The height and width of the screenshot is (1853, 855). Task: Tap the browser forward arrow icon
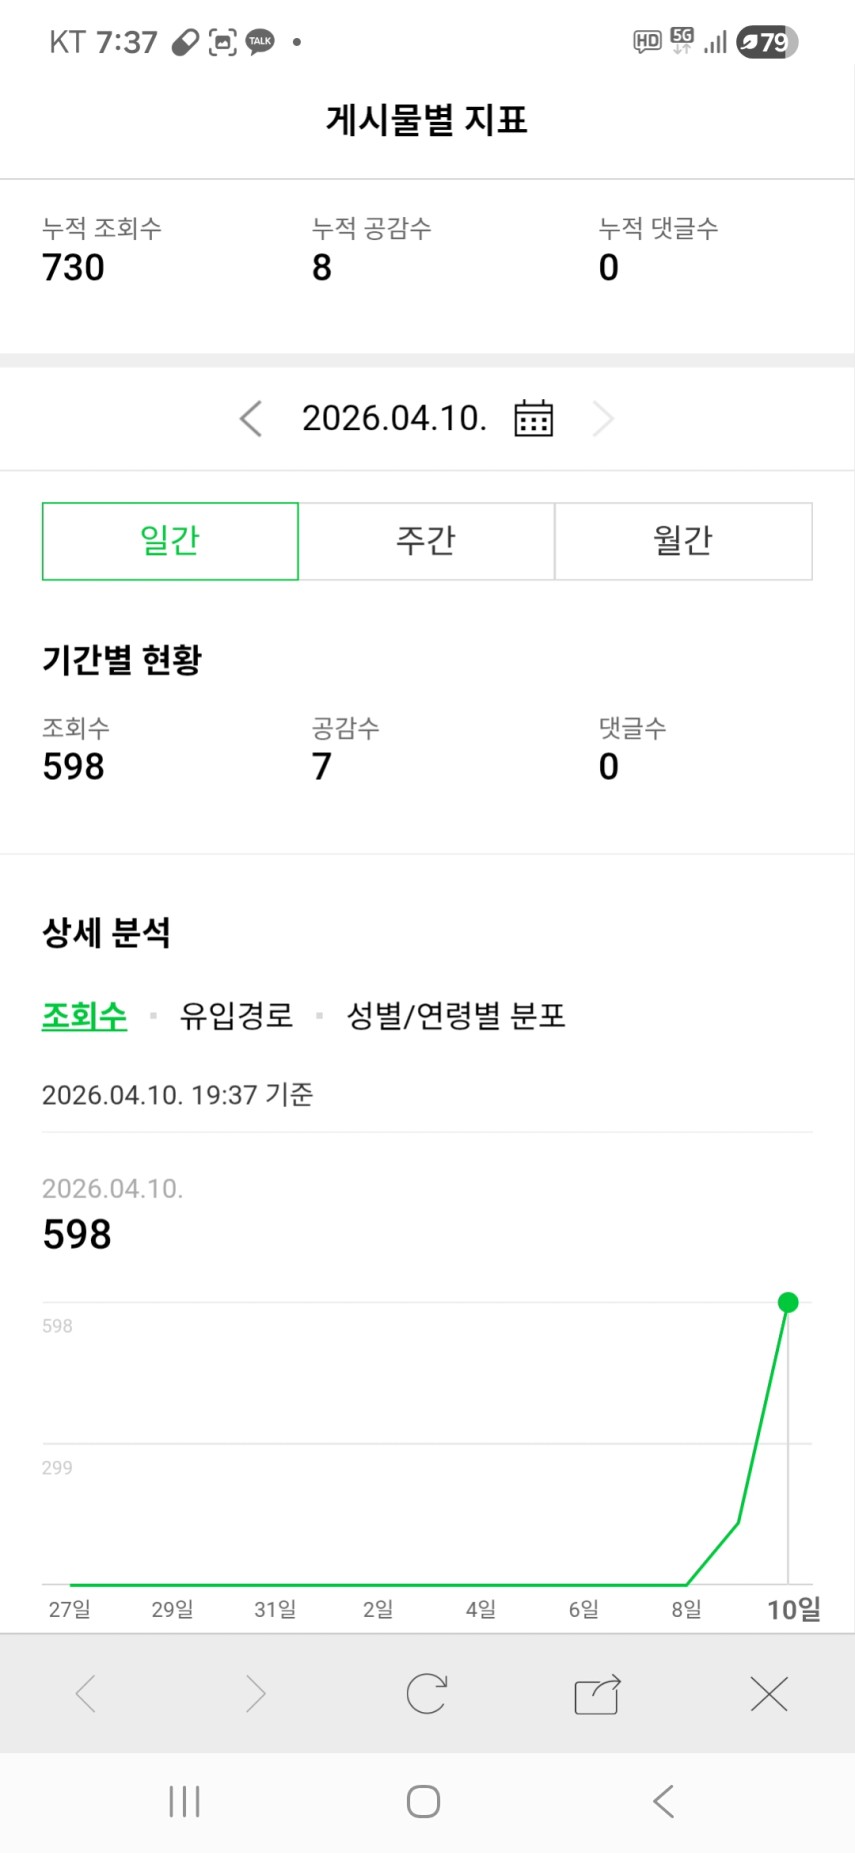click(256, 1694)
